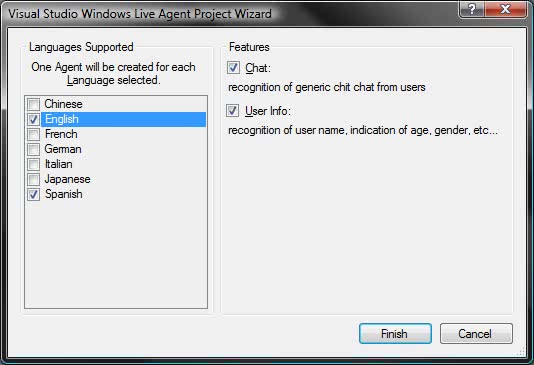
Task: Click the Finish button
Action: click(395, 334)
